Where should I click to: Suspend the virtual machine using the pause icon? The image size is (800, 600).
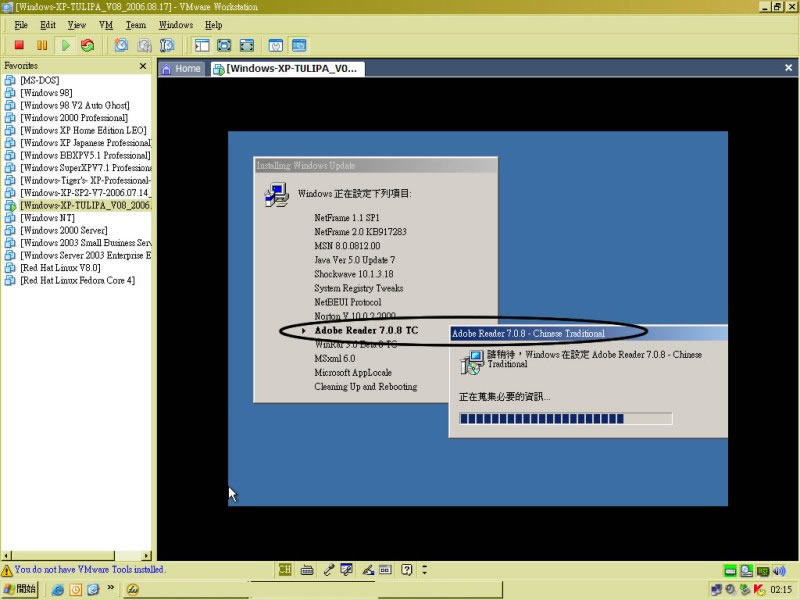coord(42,45)
